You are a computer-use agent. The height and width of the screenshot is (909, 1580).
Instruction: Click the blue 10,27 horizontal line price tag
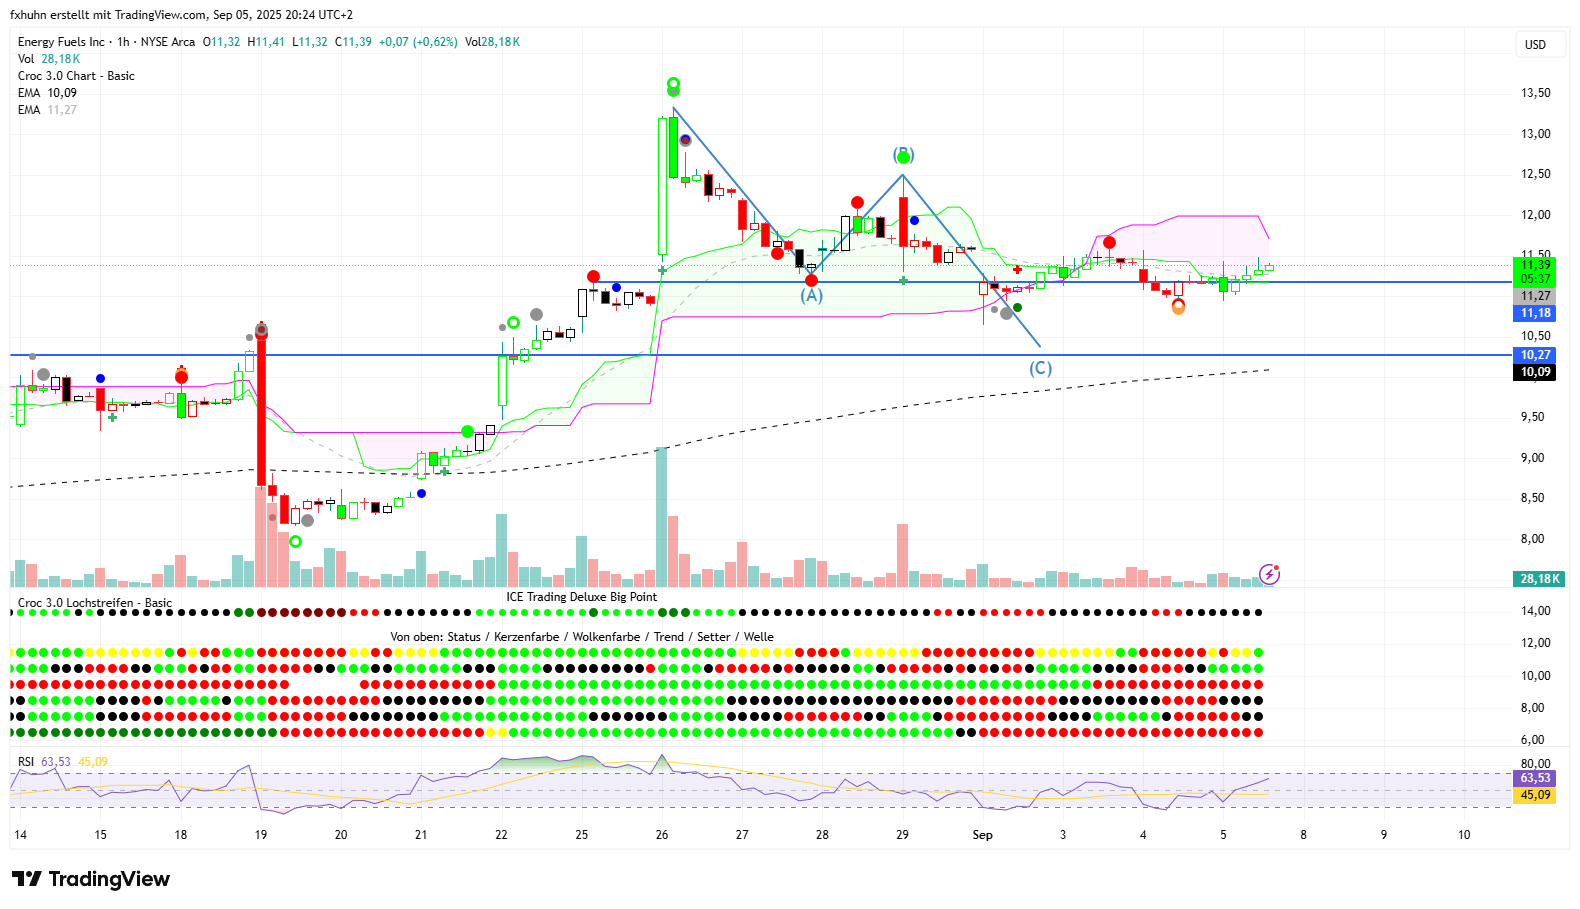pos(1535,355)
